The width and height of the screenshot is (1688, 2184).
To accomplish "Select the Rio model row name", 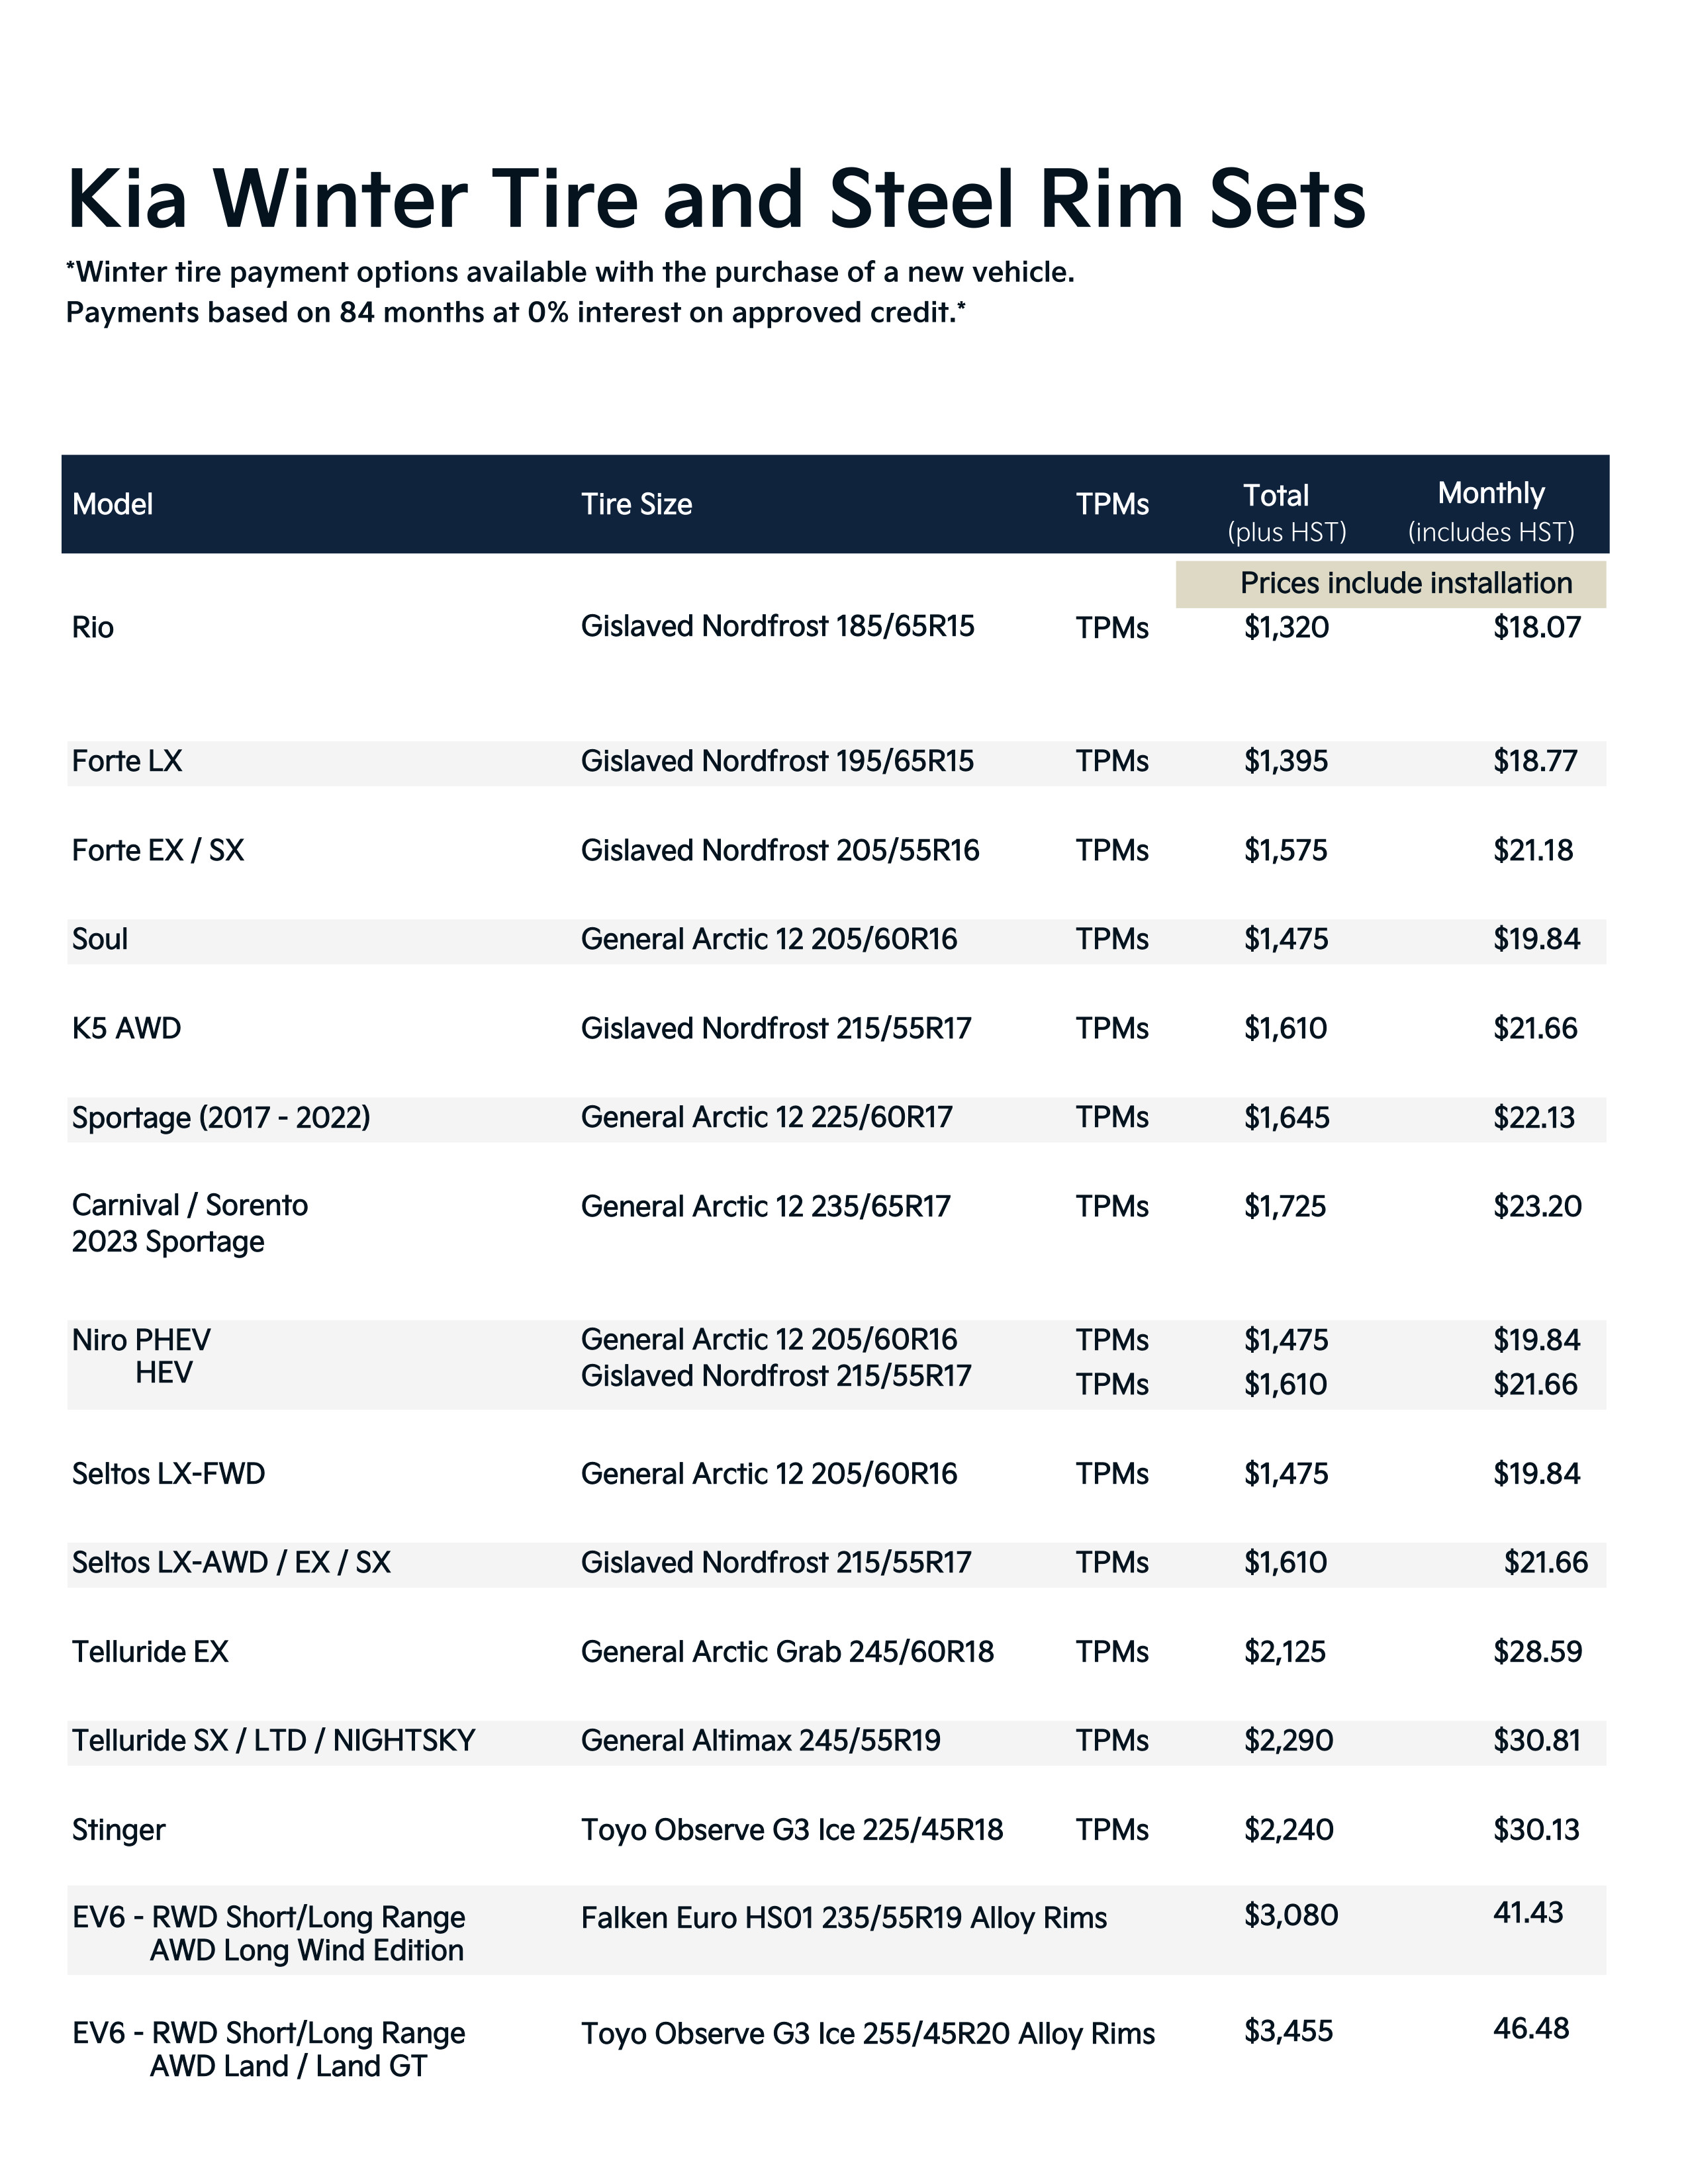I will point(93,628).
